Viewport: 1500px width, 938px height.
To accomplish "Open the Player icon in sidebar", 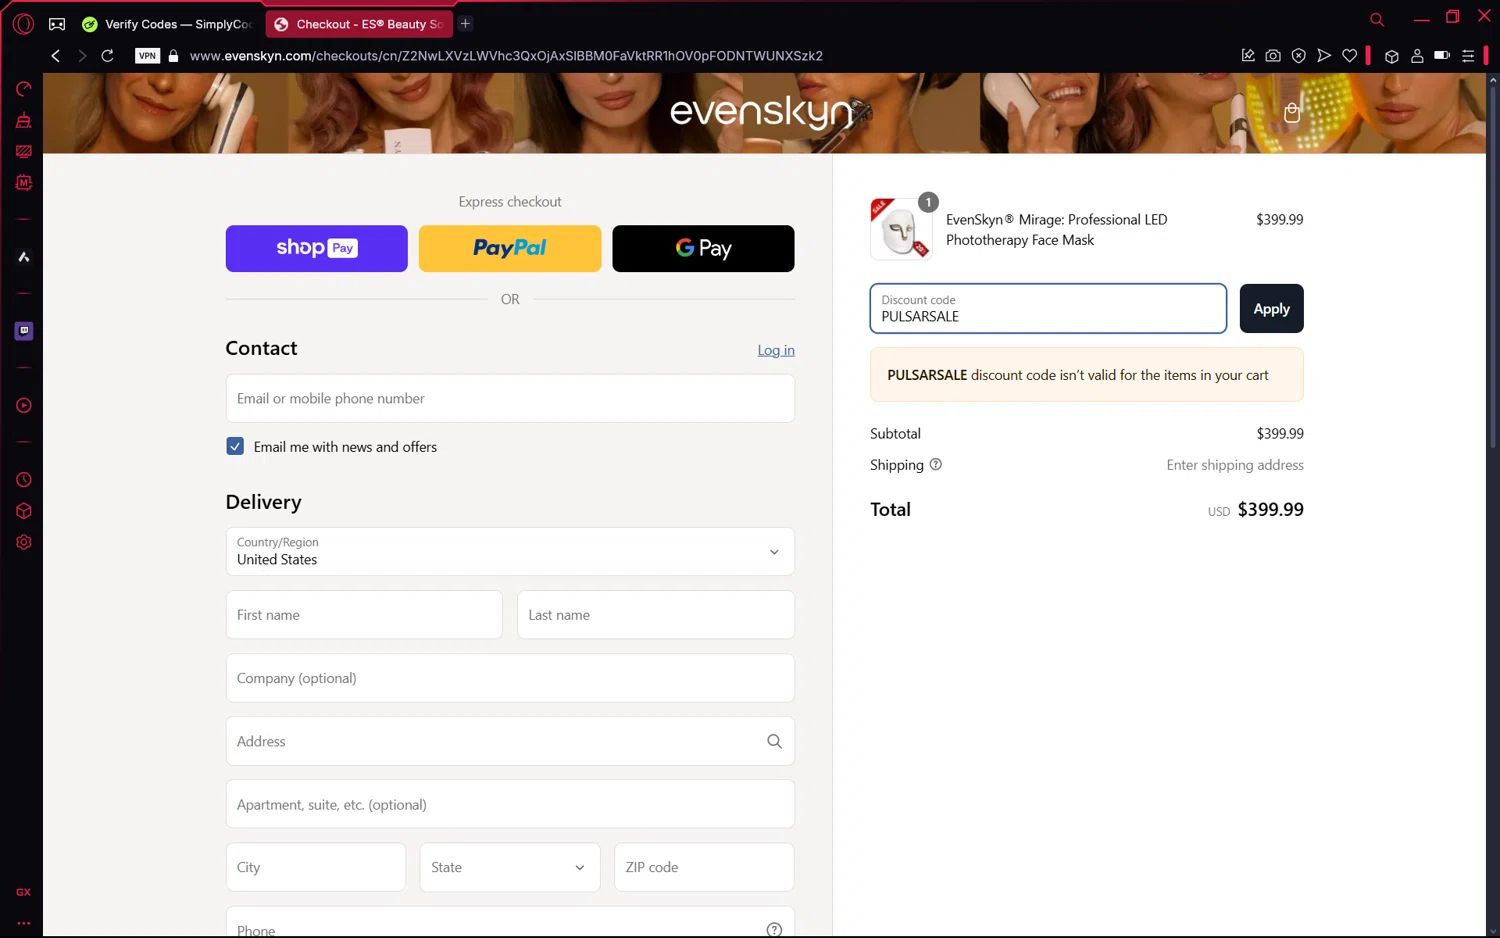I will click(x=24, y=406).
